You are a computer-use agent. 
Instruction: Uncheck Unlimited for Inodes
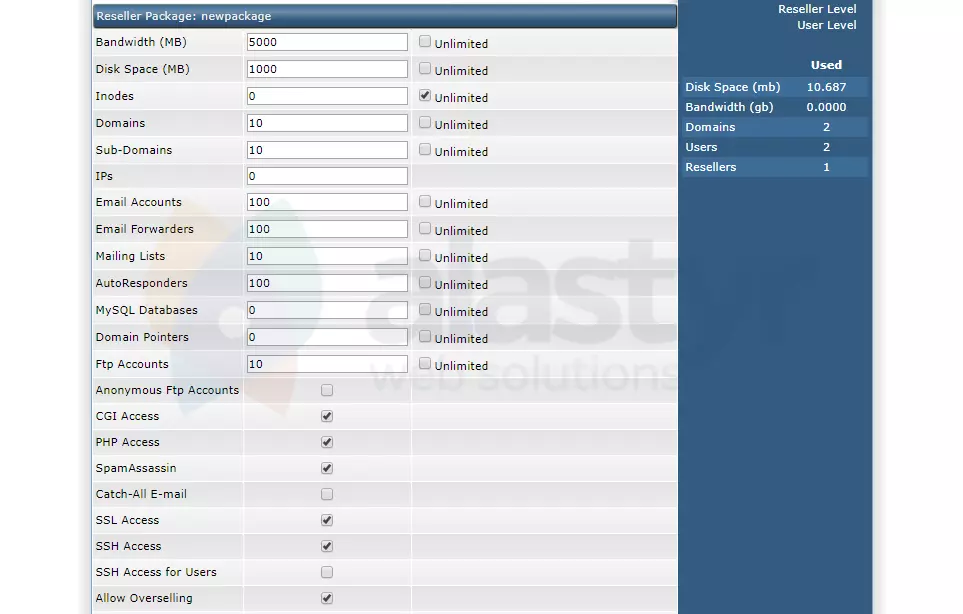[x=424, y=95]
